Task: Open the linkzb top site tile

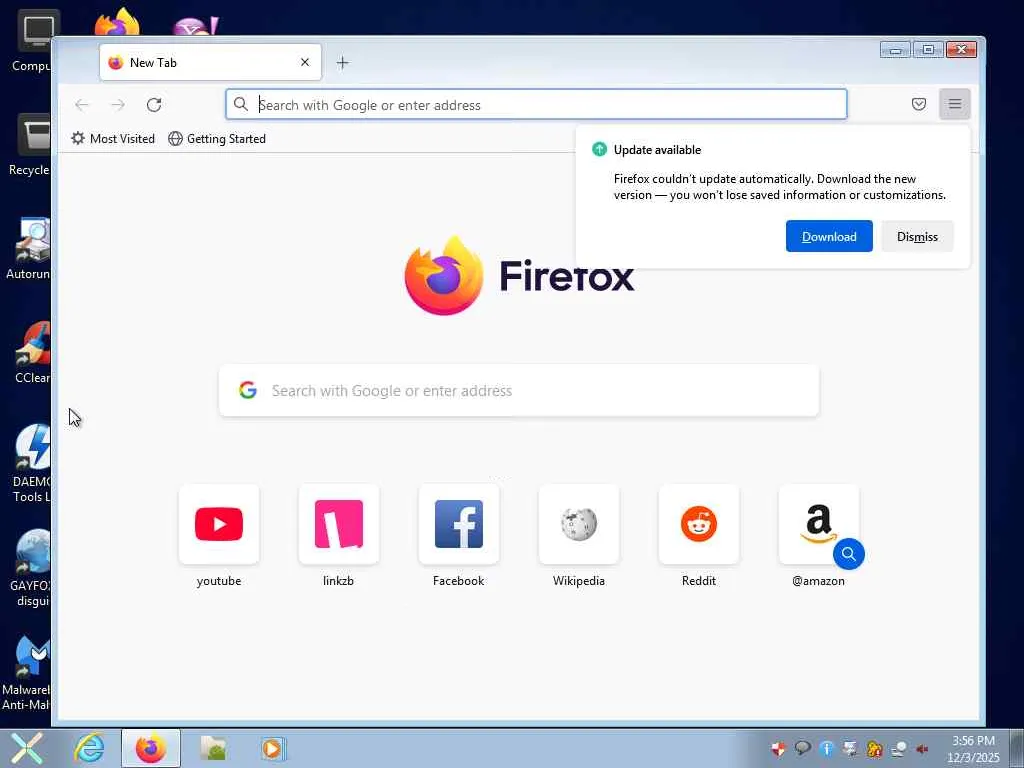Action: click(338, 524)
